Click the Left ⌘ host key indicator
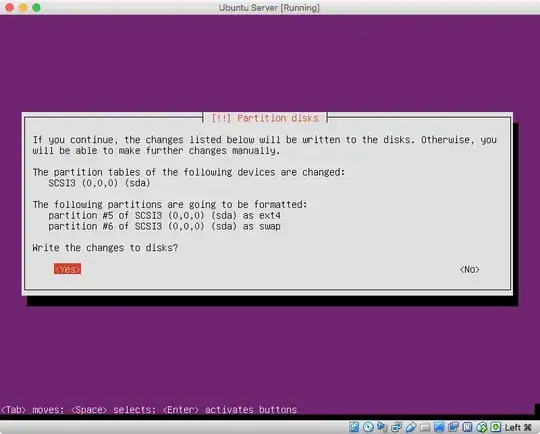This screenshot has height=434, width=540. 518,427
